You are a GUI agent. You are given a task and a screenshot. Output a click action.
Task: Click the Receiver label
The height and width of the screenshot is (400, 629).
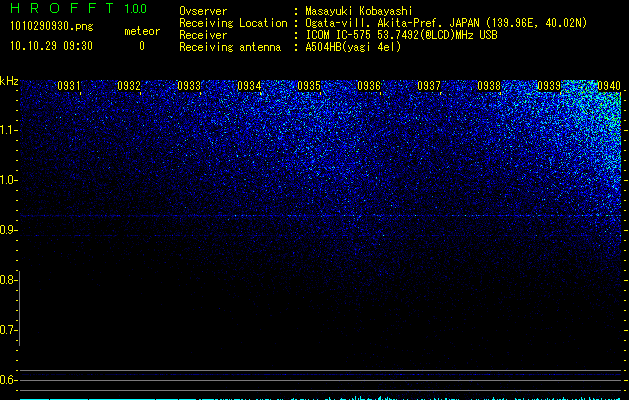pos(203,35)
